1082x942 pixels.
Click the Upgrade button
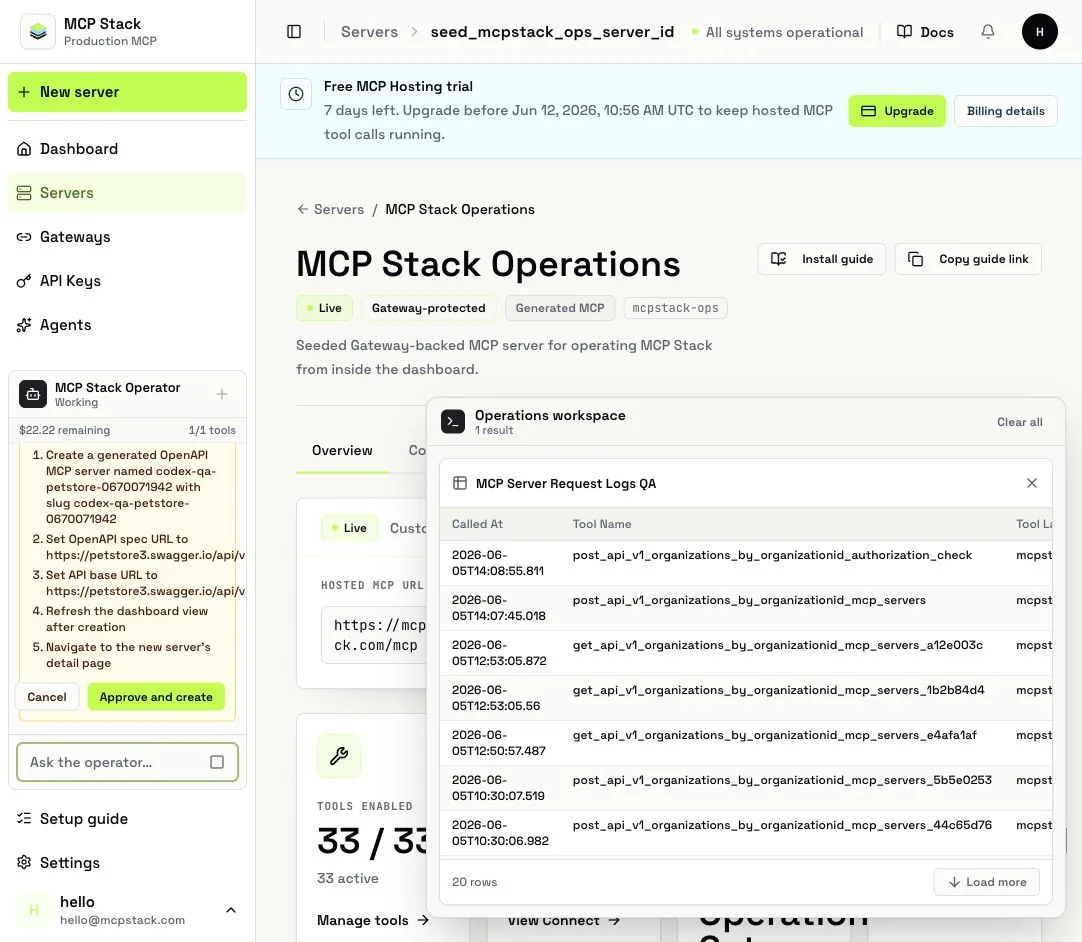(897, 111)
